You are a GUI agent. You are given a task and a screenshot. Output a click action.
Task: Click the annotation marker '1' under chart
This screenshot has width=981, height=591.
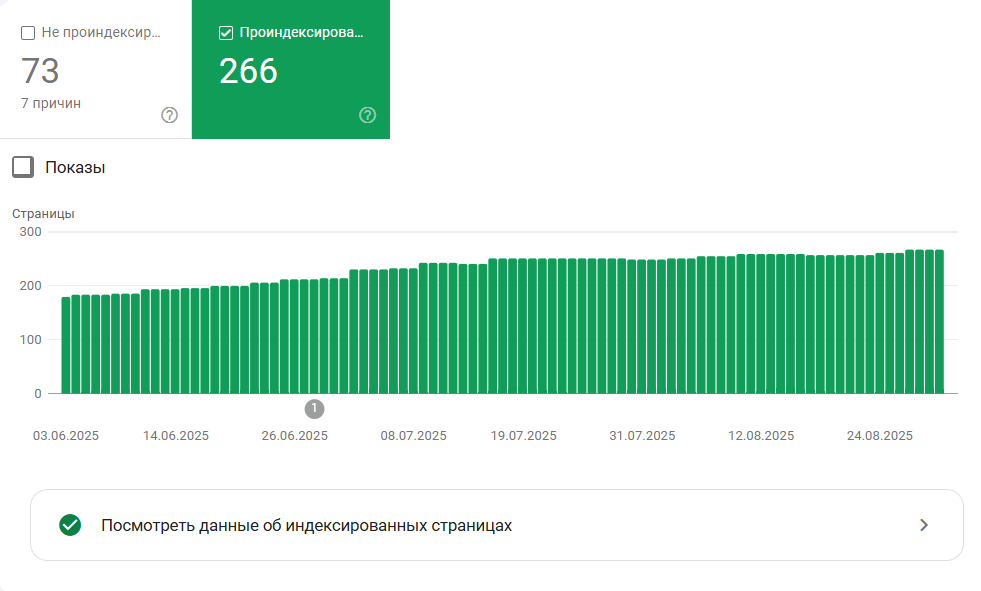coord(315,409)
